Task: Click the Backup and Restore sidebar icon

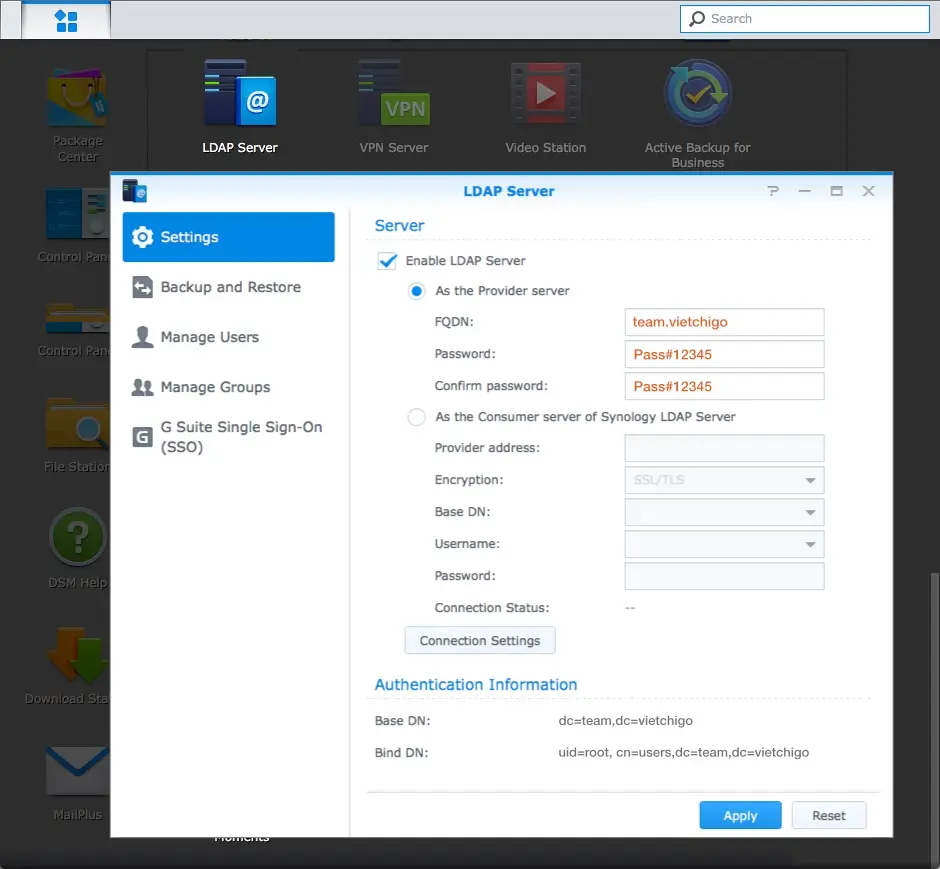Action: [142, 287]
